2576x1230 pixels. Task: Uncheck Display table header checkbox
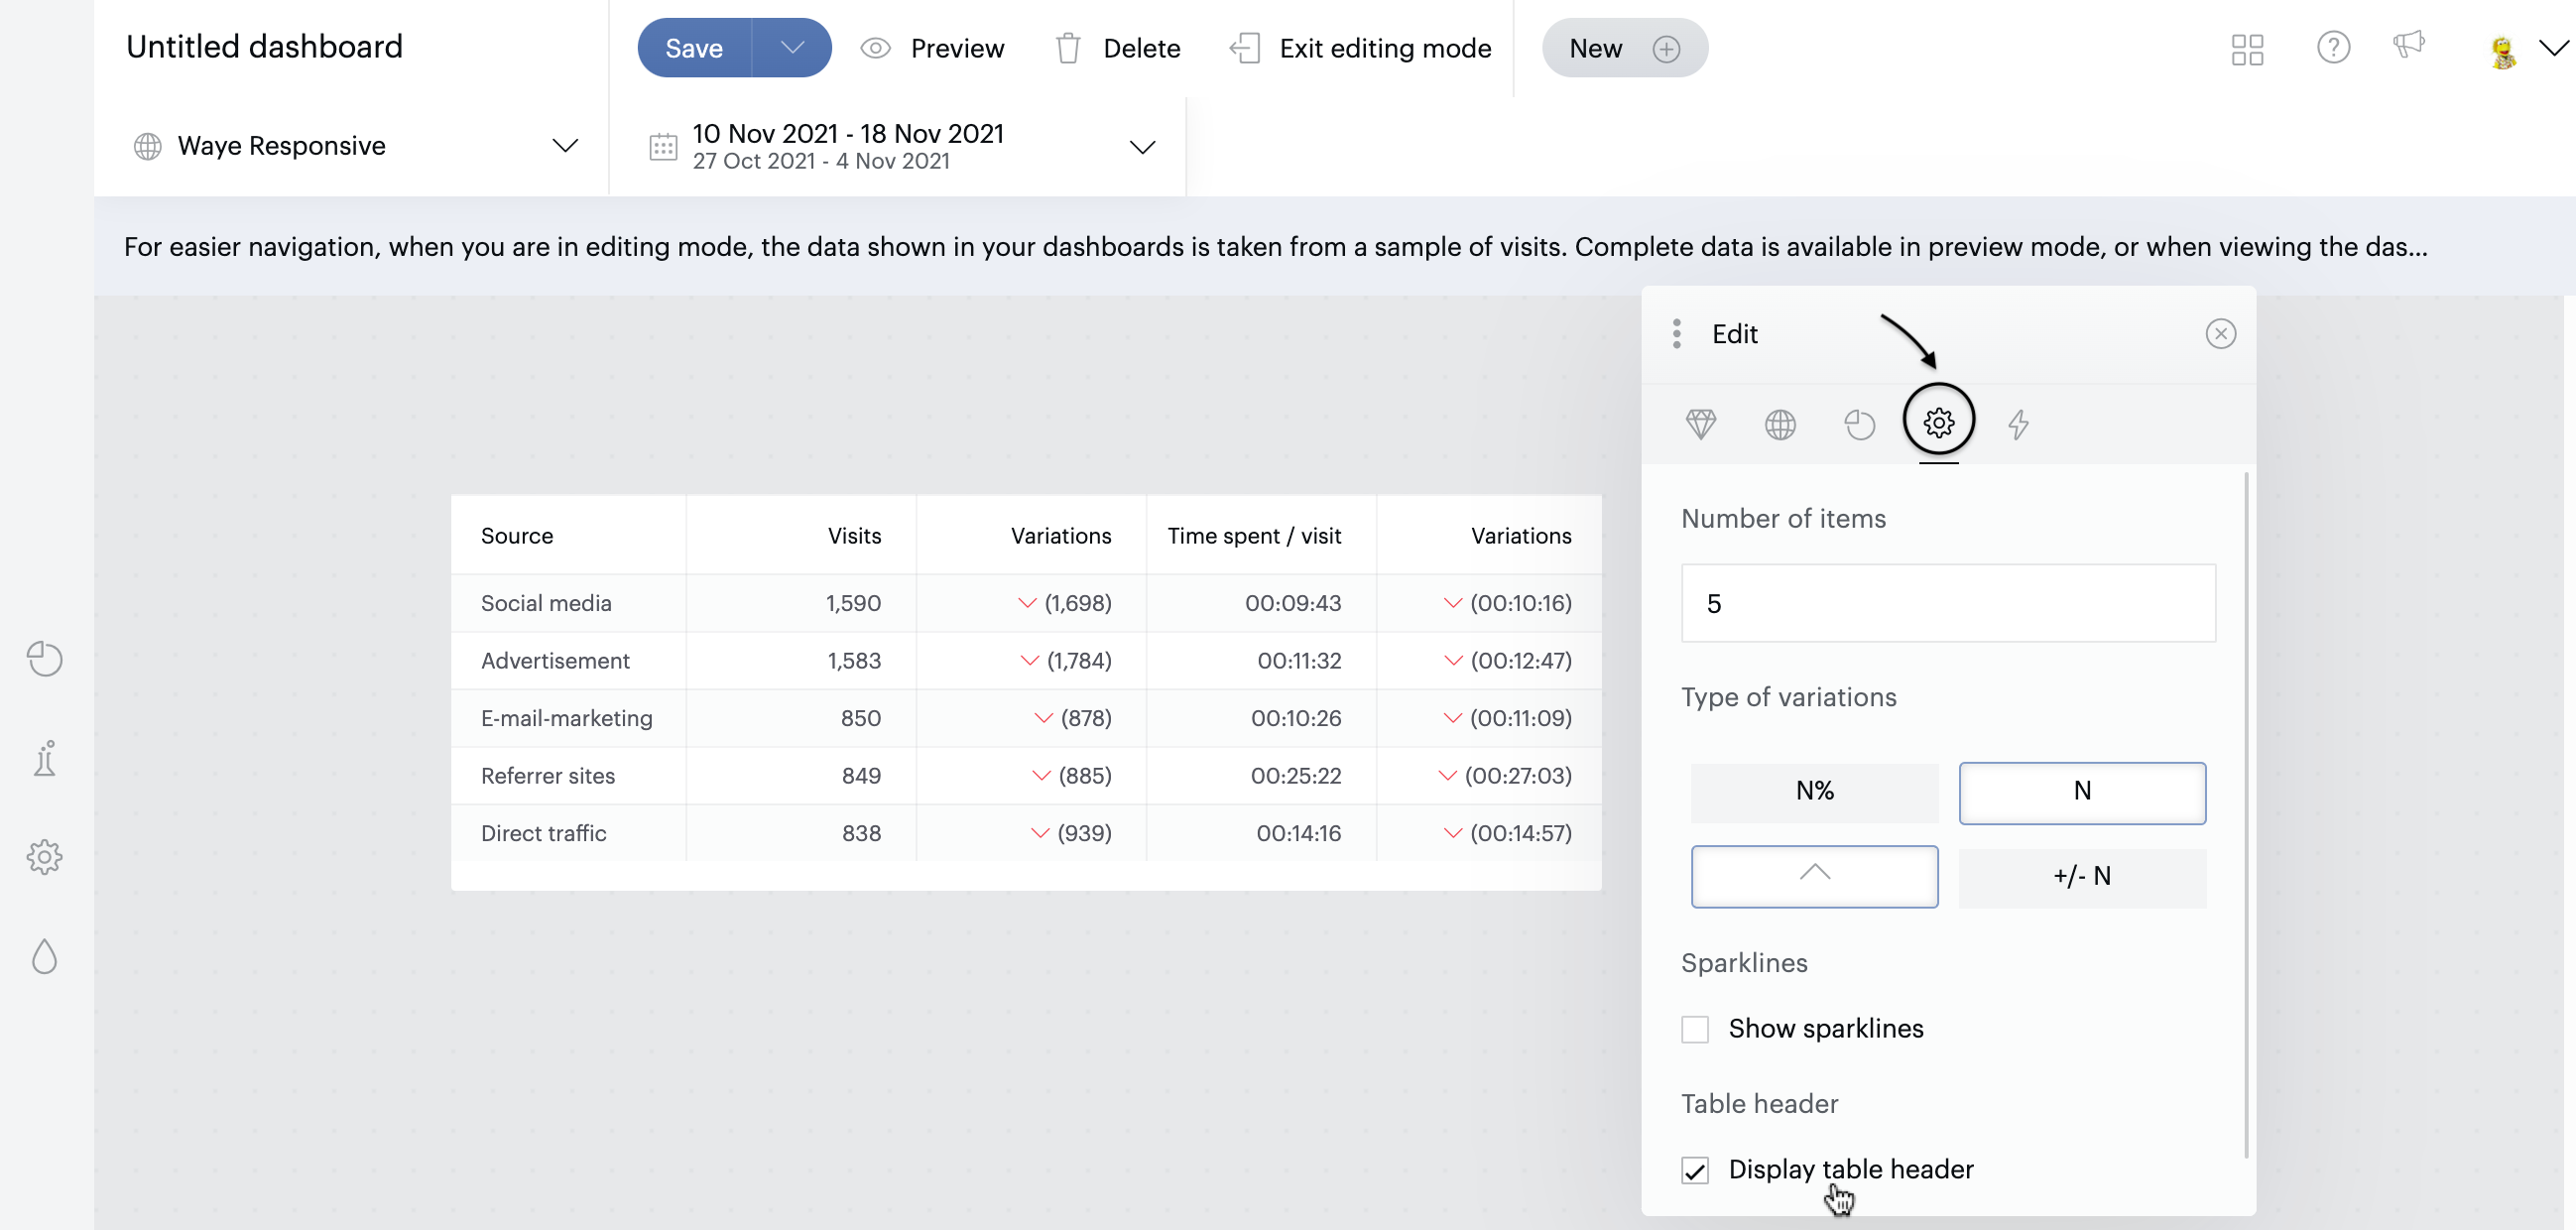coord(1695,1170)
